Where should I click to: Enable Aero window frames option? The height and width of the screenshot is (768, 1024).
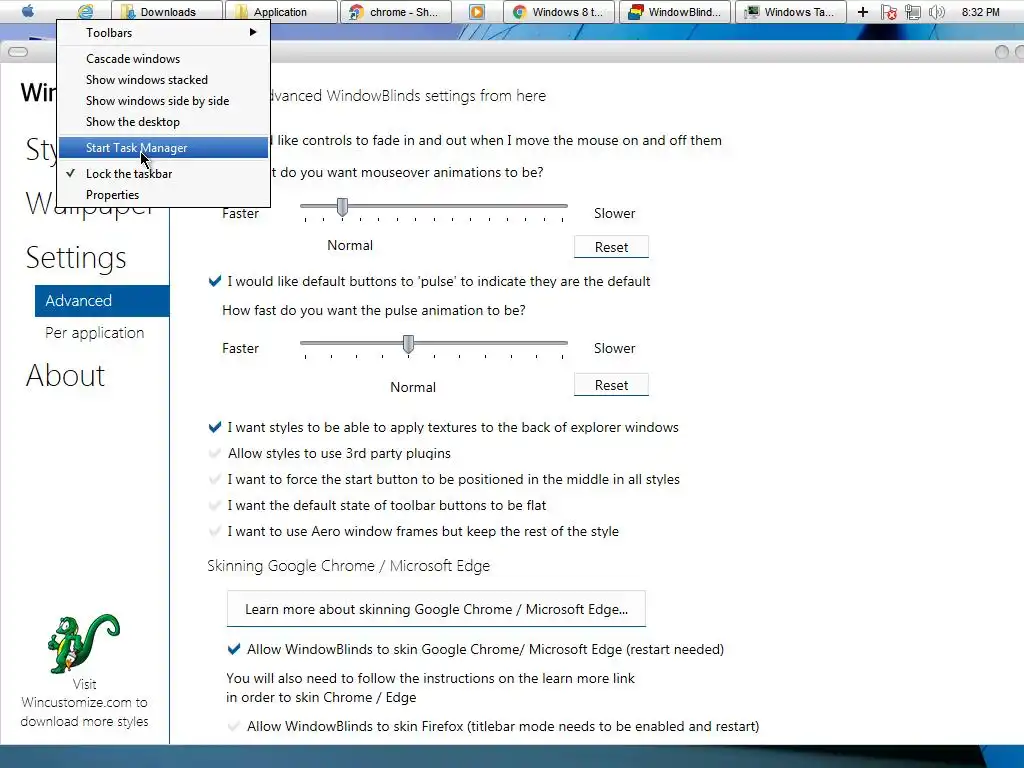tap(215, 532)
